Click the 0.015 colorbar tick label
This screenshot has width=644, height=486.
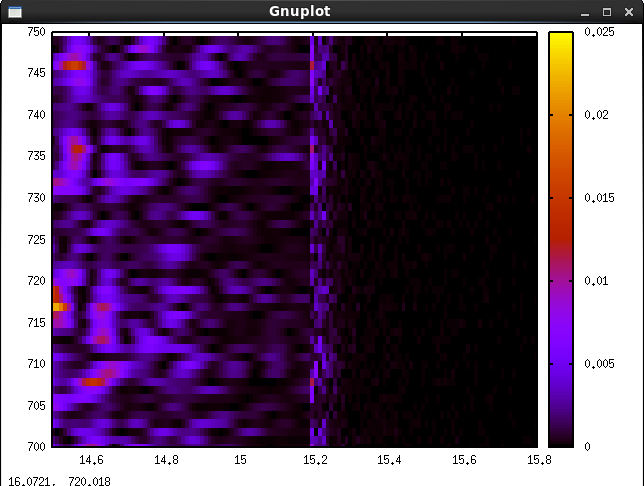tap(597, 198)
